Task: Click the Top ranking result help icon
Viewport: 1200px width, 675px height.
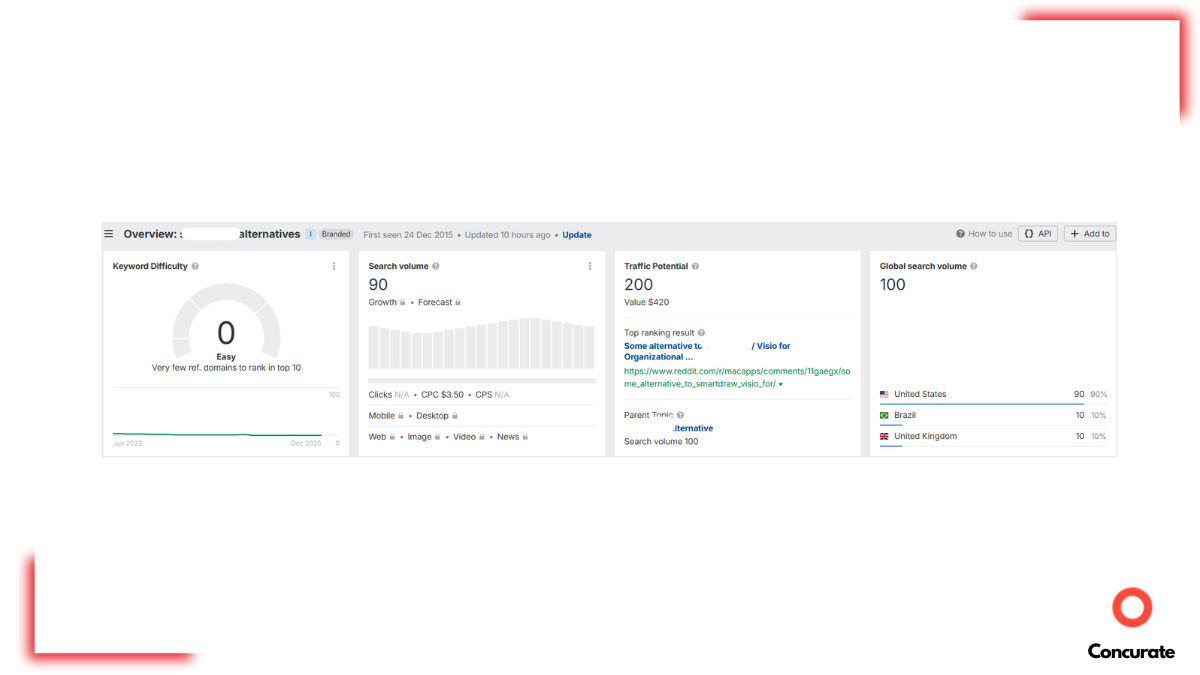Action: [702, 333]
